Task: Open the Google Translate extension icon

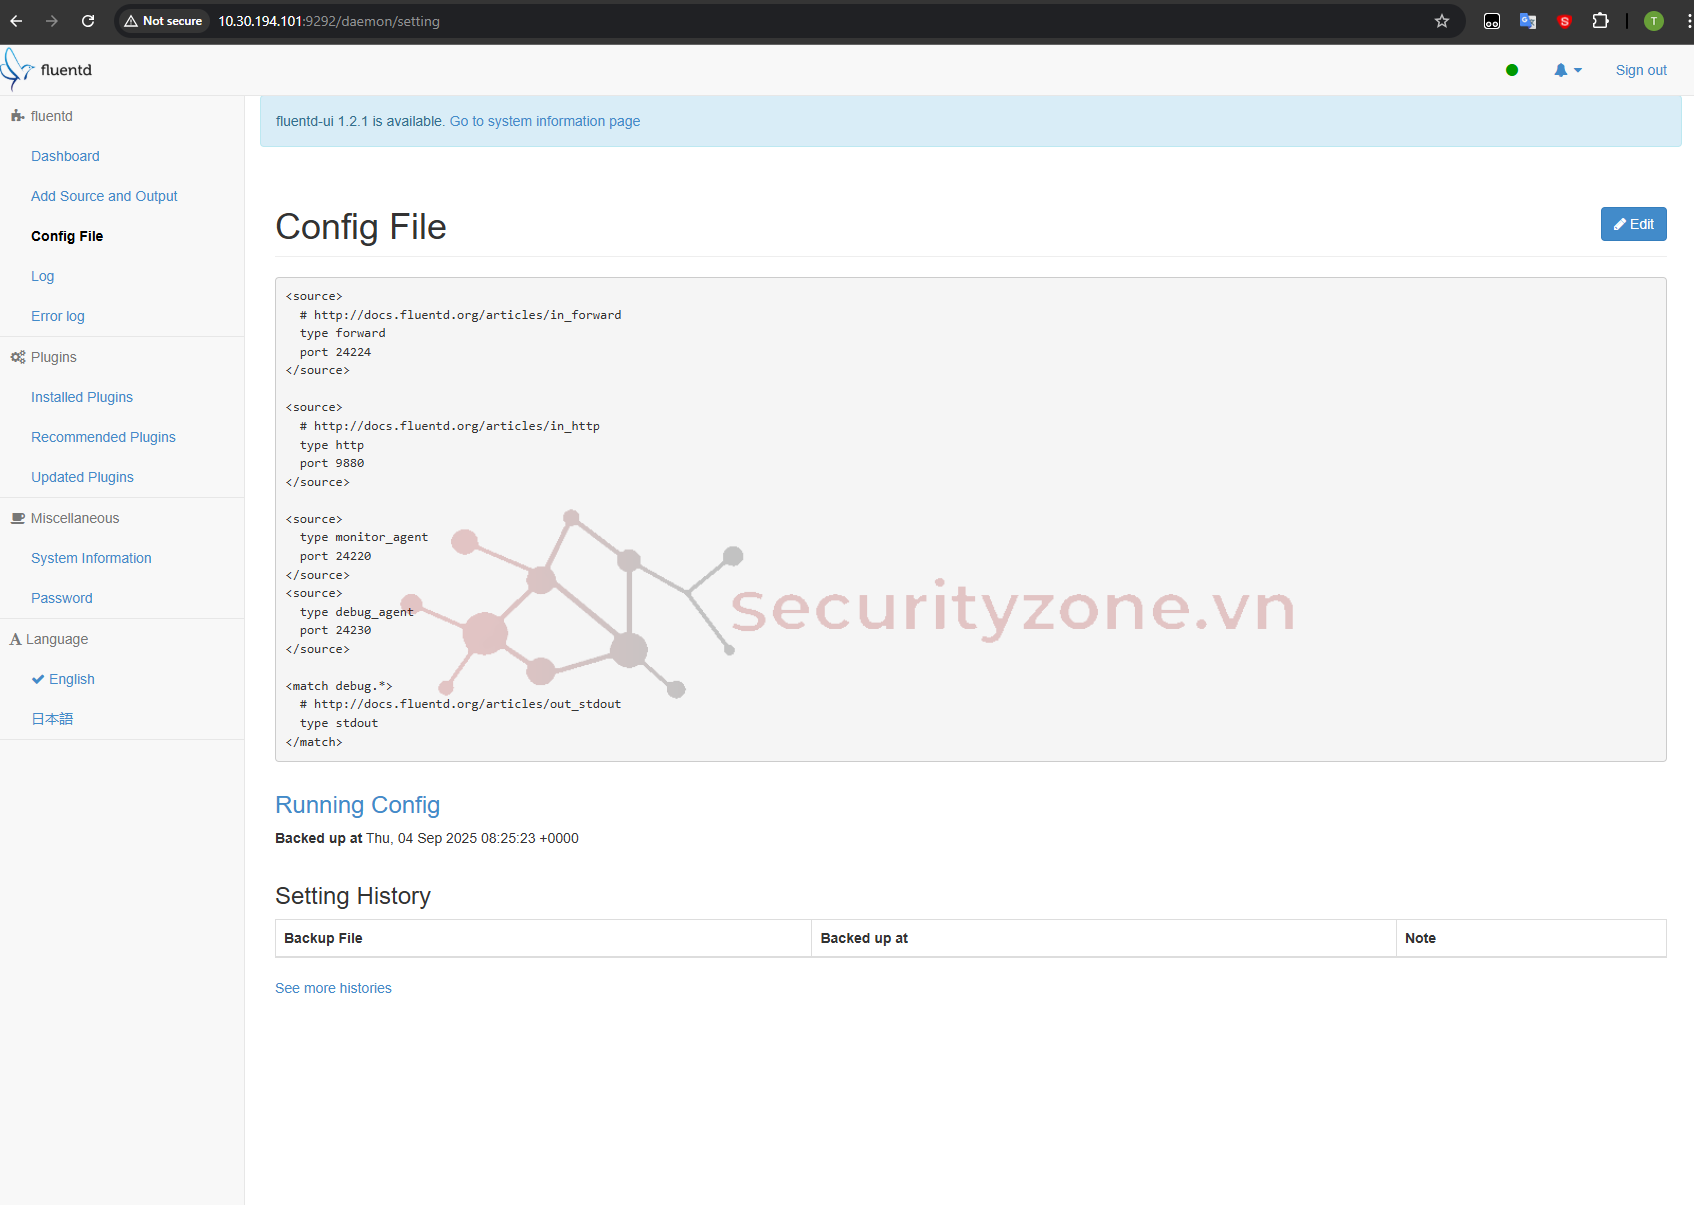Action: pyautogui.click(x=1528, y=21)
